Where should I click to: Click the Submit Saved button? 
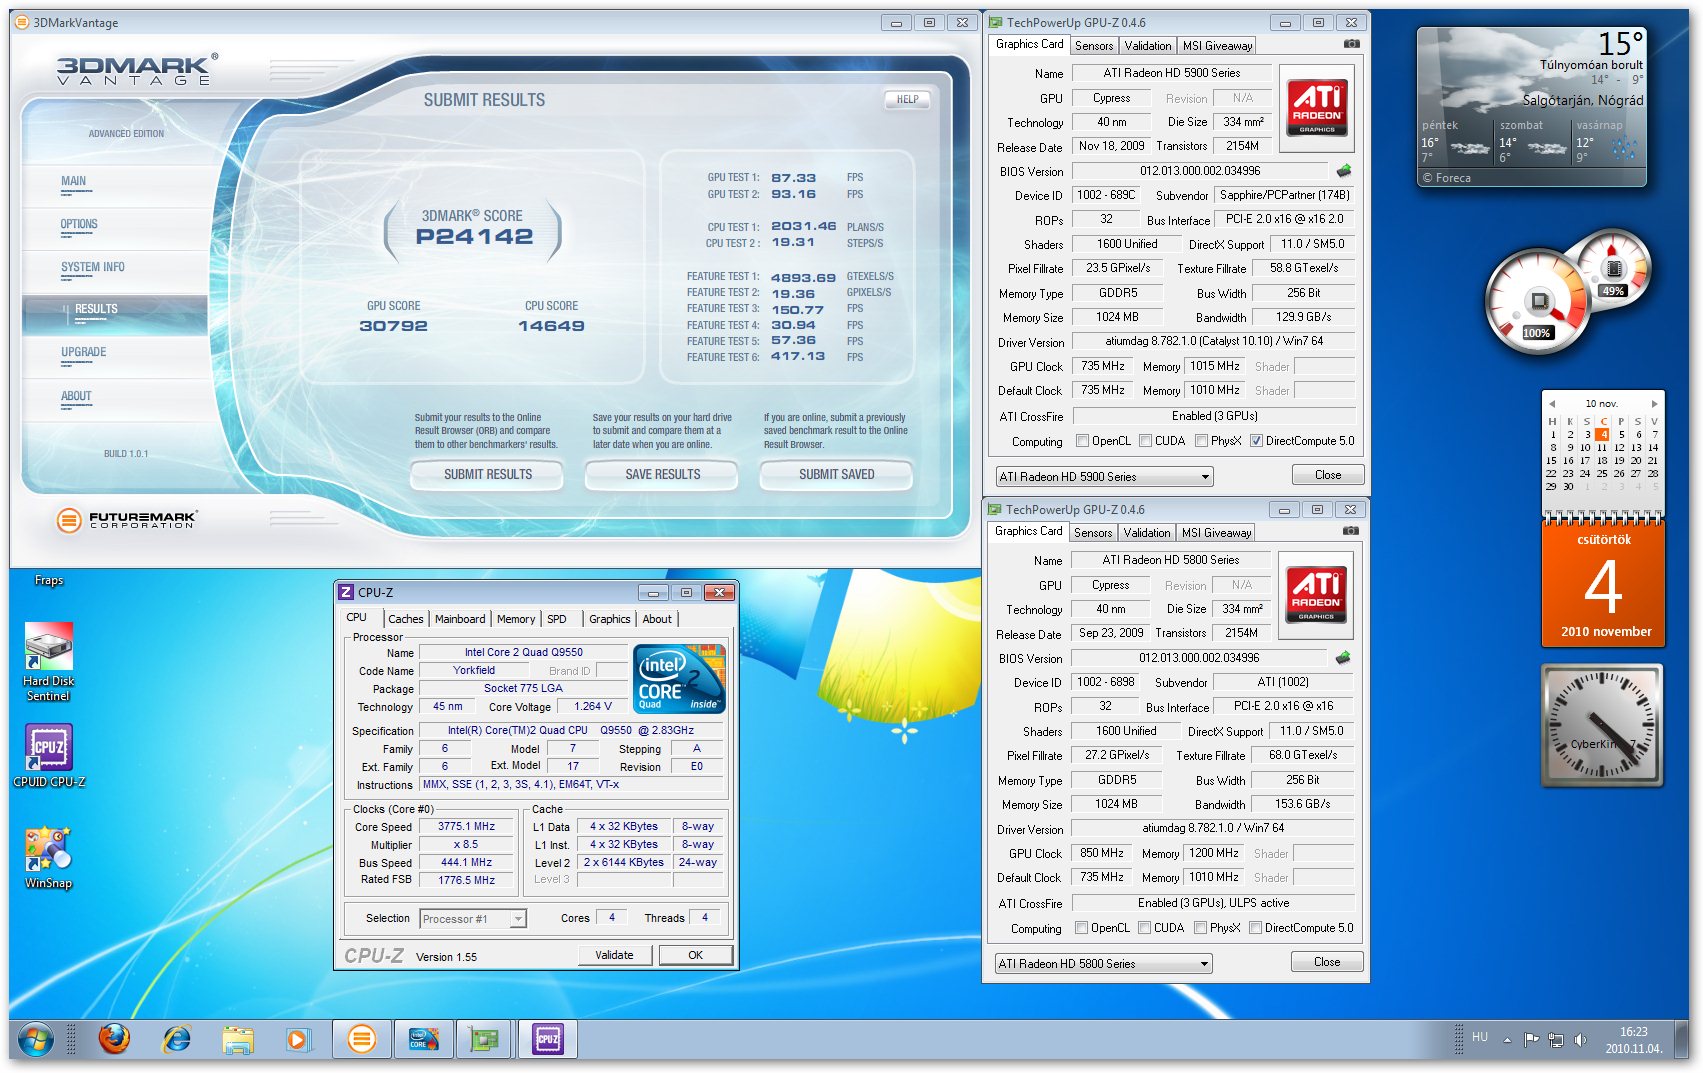pyautogui.click(x=836, y=475)
